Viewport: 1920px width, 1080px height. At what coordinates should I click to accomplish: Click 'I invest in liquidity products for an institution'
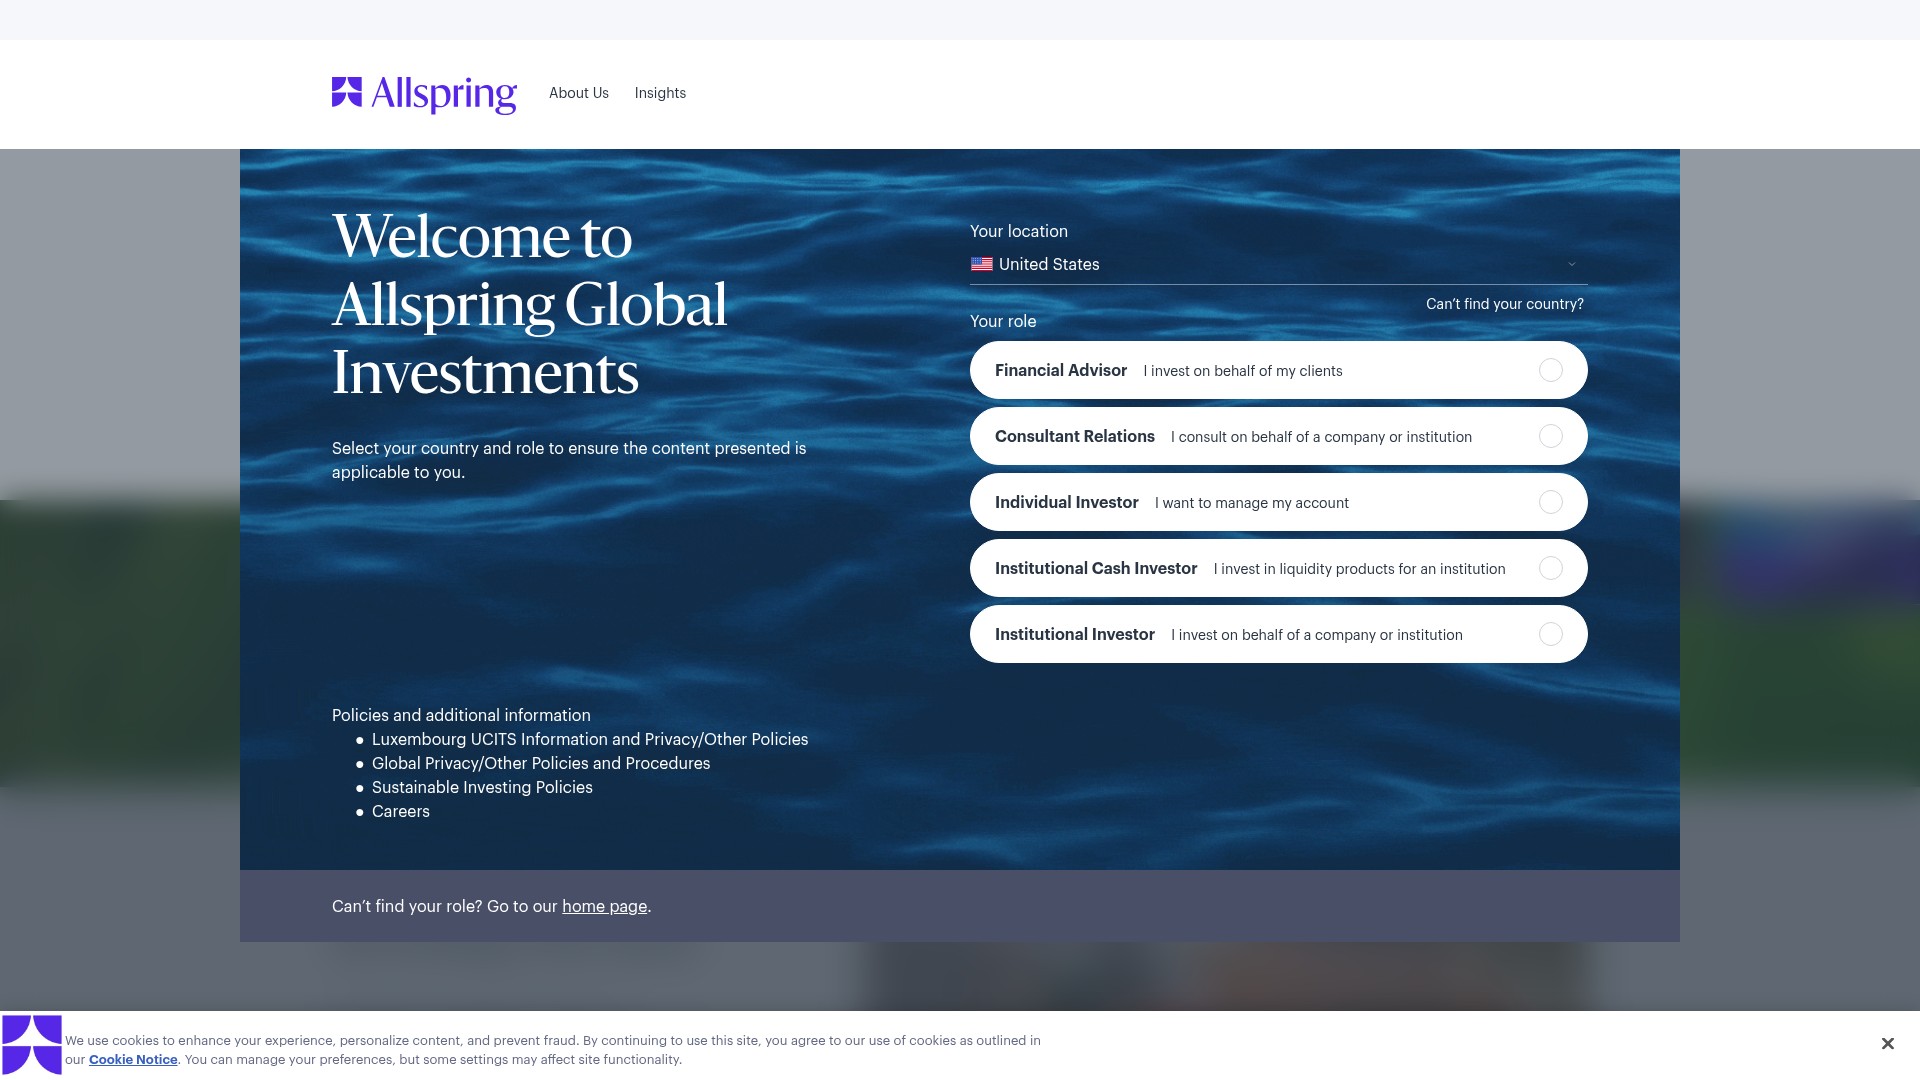pyautogui.click(x=1359, y=569)
